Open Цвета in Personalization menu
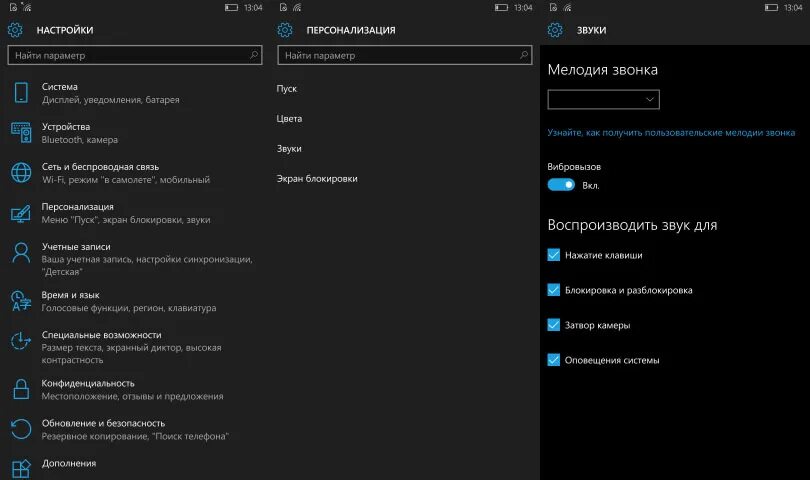Image resolution: width=810 pixels, height=480 pixels. (x=289, y=118)
